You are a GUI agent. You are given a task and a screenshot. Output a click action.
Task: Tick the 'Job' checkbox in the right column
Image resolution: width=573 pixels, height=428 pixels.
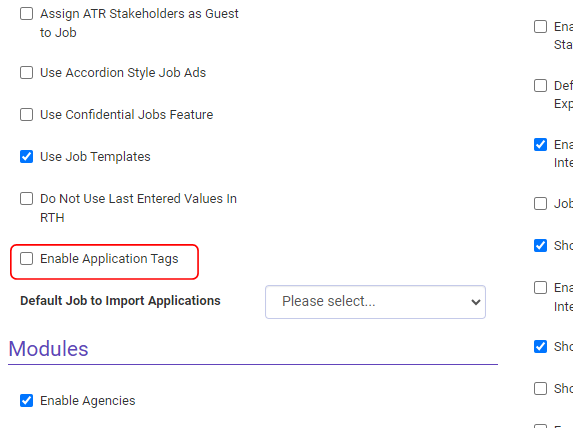pos(540,204)
